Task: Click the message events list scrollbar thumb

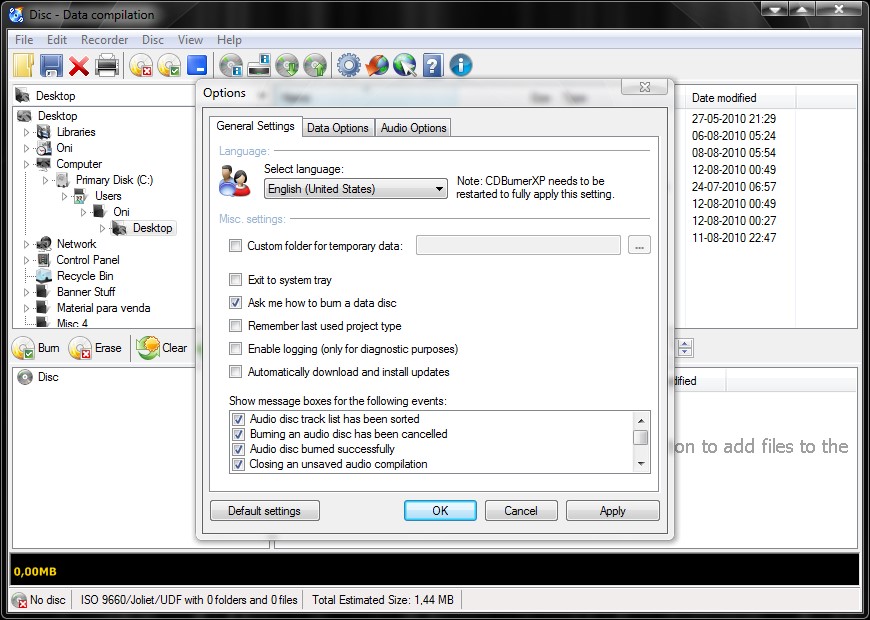Action: click(641, 437)
